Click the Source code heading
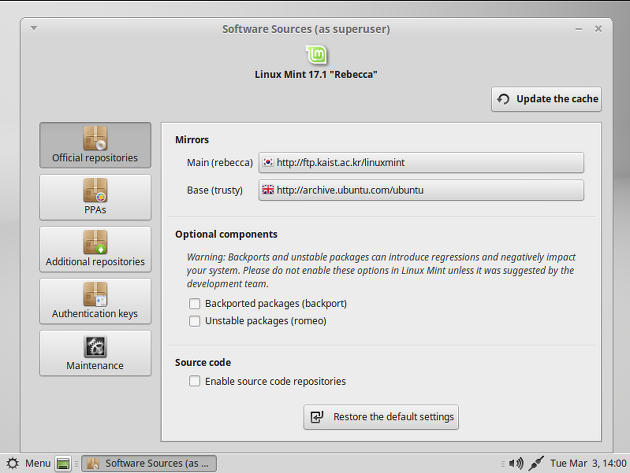Viewport: 630px width, 473px height. coord(203,362)
